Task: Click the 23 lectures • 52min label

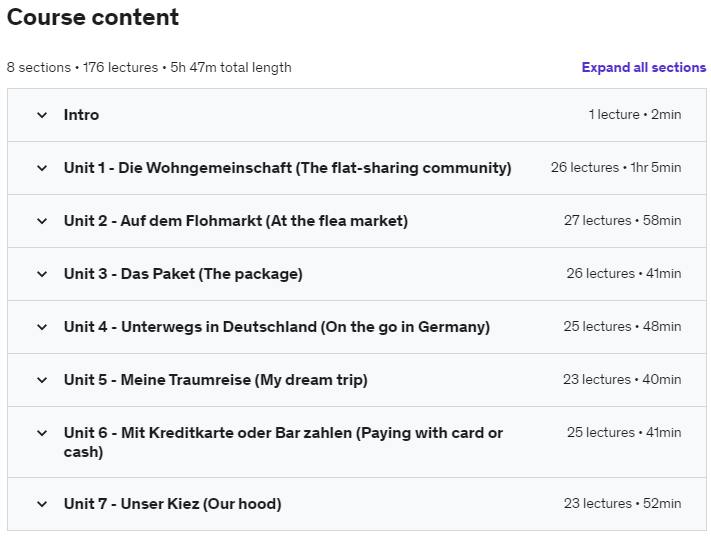Action: click(622, 503)
